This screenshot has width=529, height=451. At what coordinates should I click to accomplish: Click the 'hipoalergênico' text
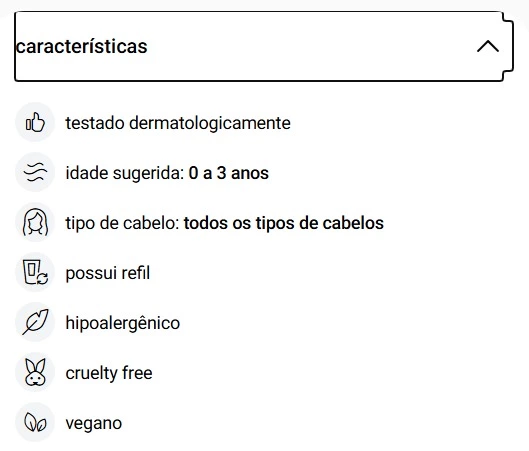(x=122, y=323)
